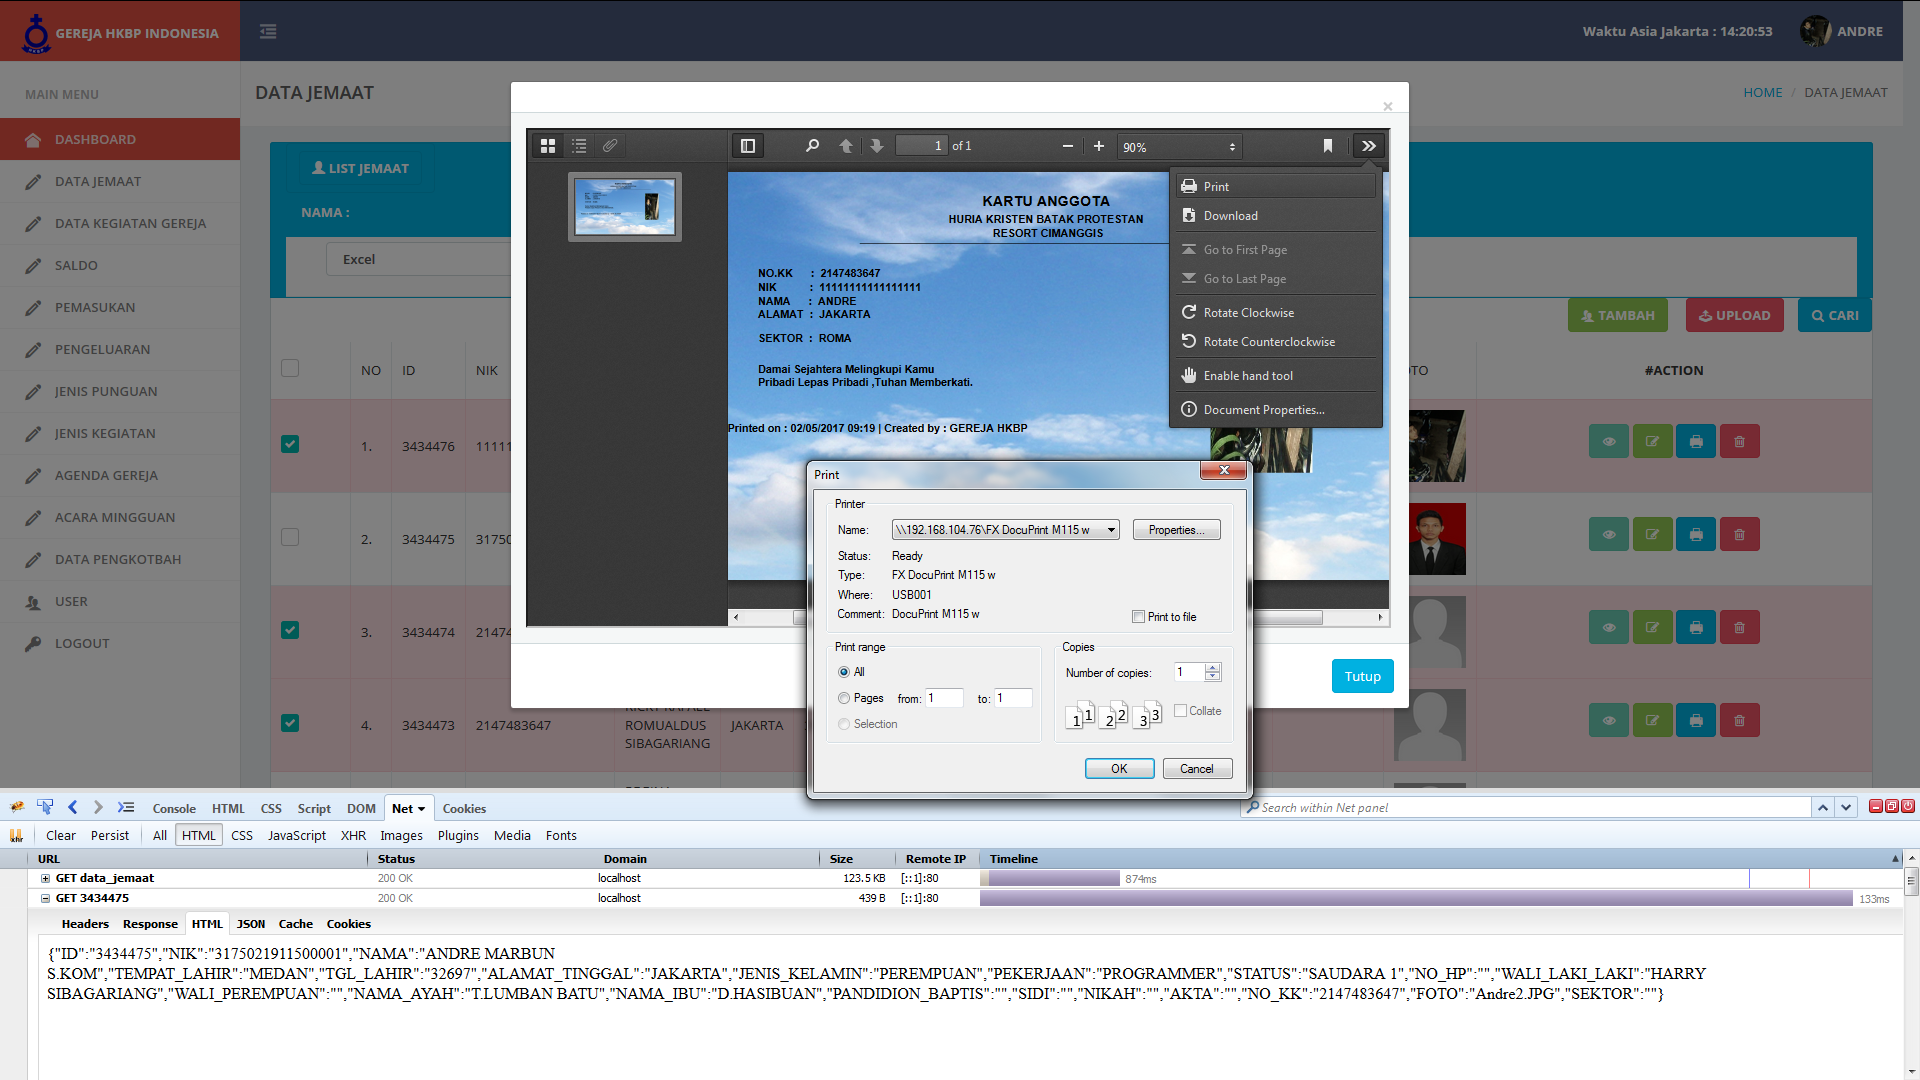Select the Pages radio button
The height and width of the screenshot is (1080, 1920).
point(844,698)
